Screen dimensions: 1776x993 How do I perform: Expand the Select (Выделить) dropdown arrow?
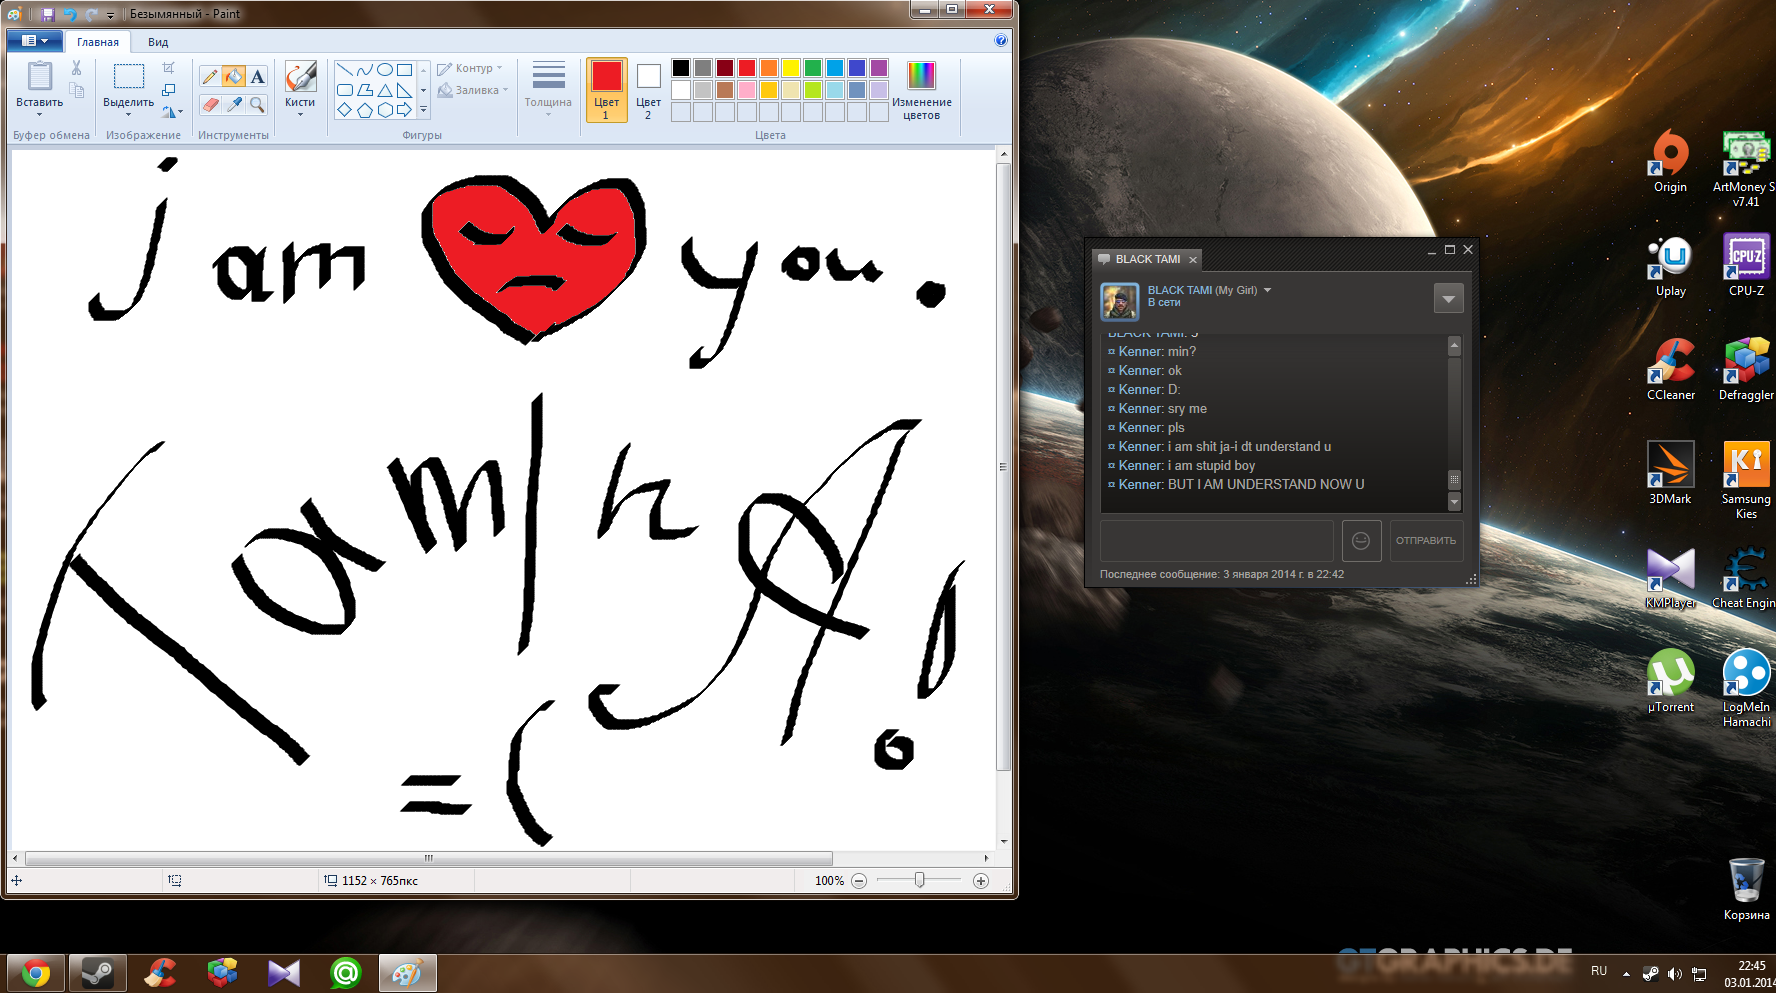tap(129, 113)
